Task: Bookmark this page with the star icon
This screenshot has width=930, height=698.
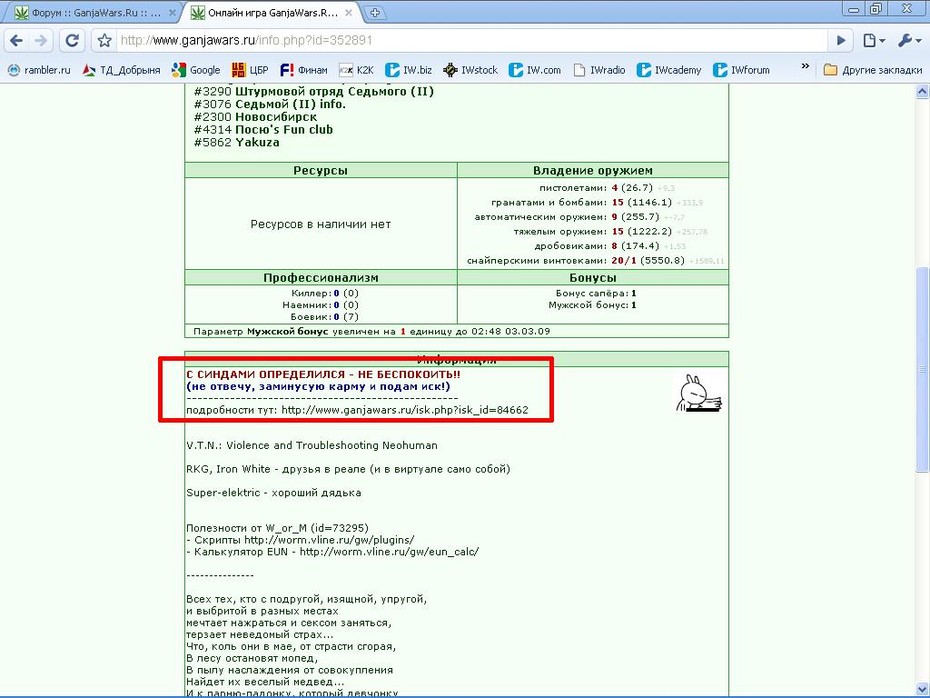Action: 104,40
